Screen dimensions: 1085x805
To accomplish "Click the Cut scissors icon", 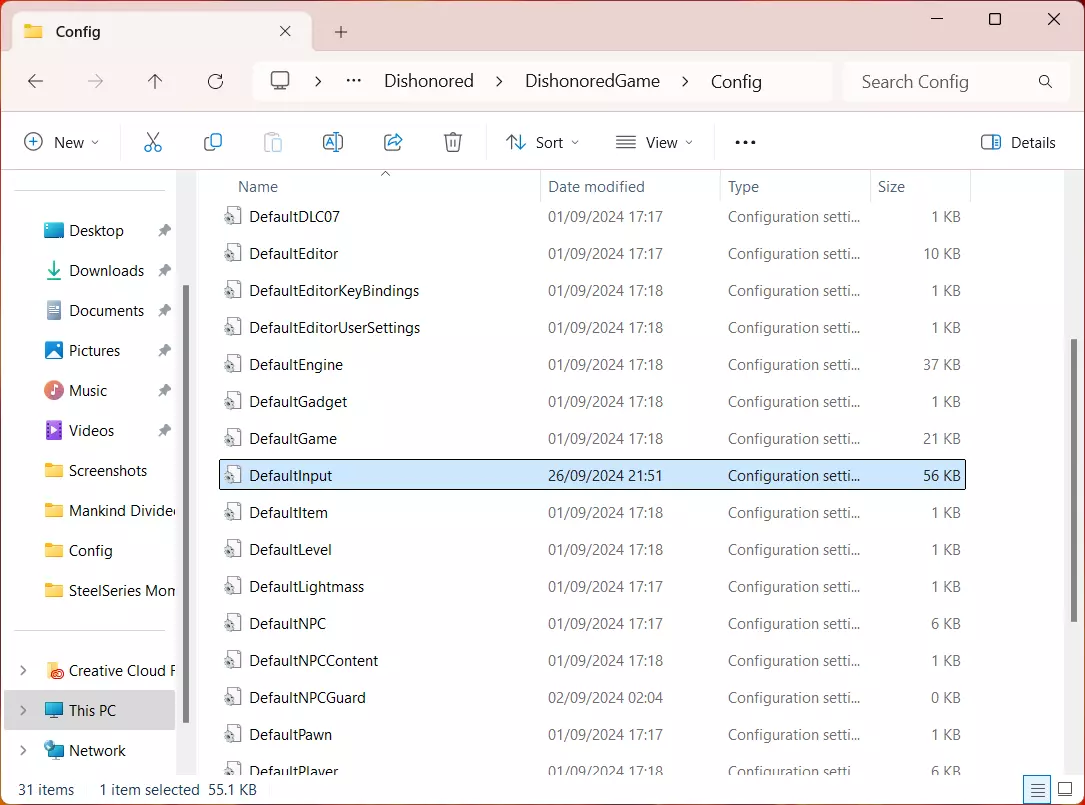I will (x=153, y=142).
